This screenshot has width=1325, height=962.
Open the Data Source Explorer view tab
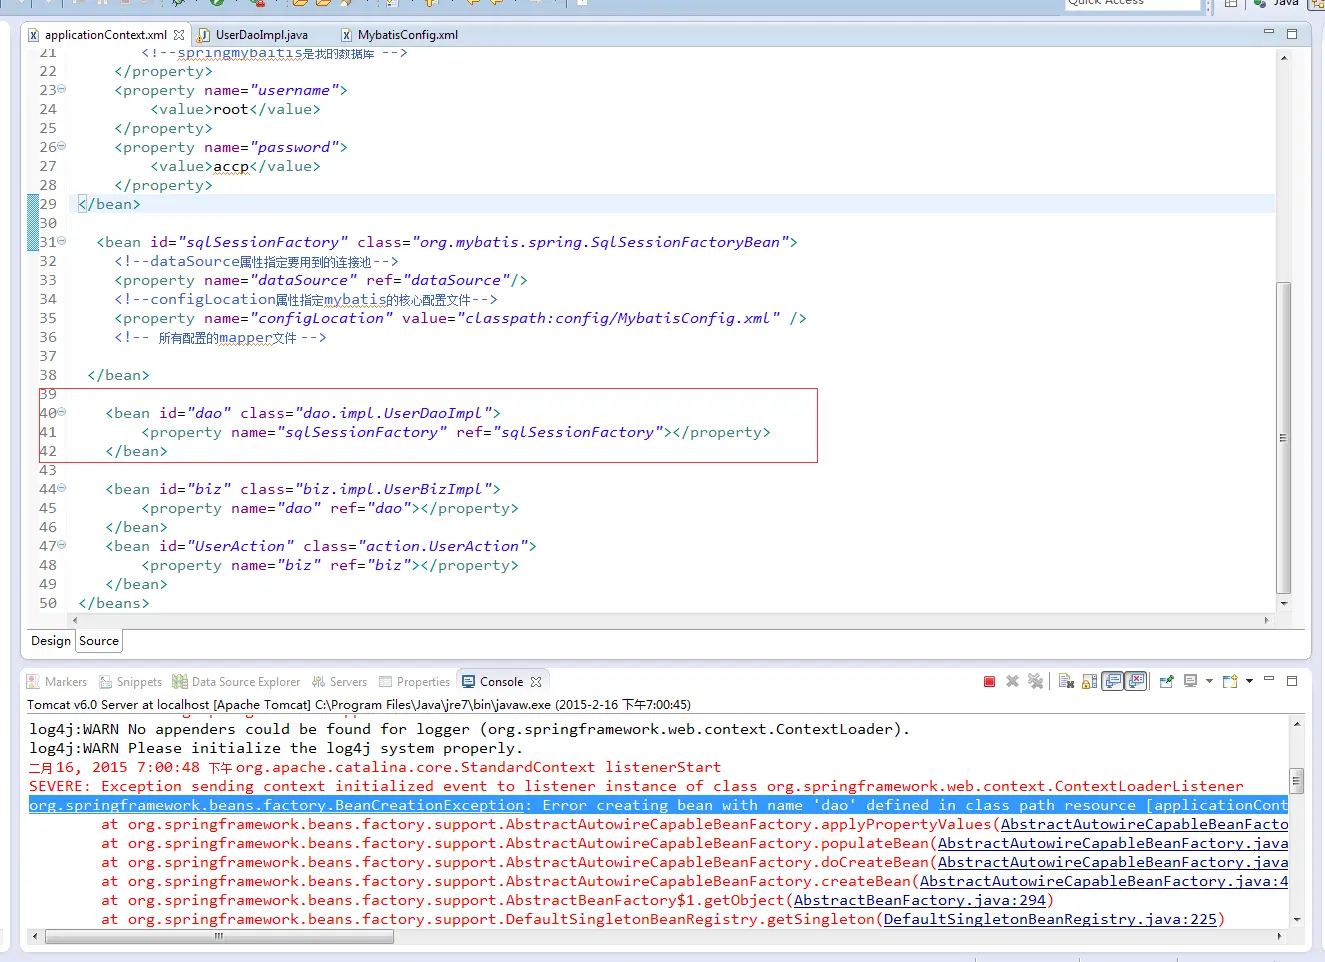click(x=236, y=682)
